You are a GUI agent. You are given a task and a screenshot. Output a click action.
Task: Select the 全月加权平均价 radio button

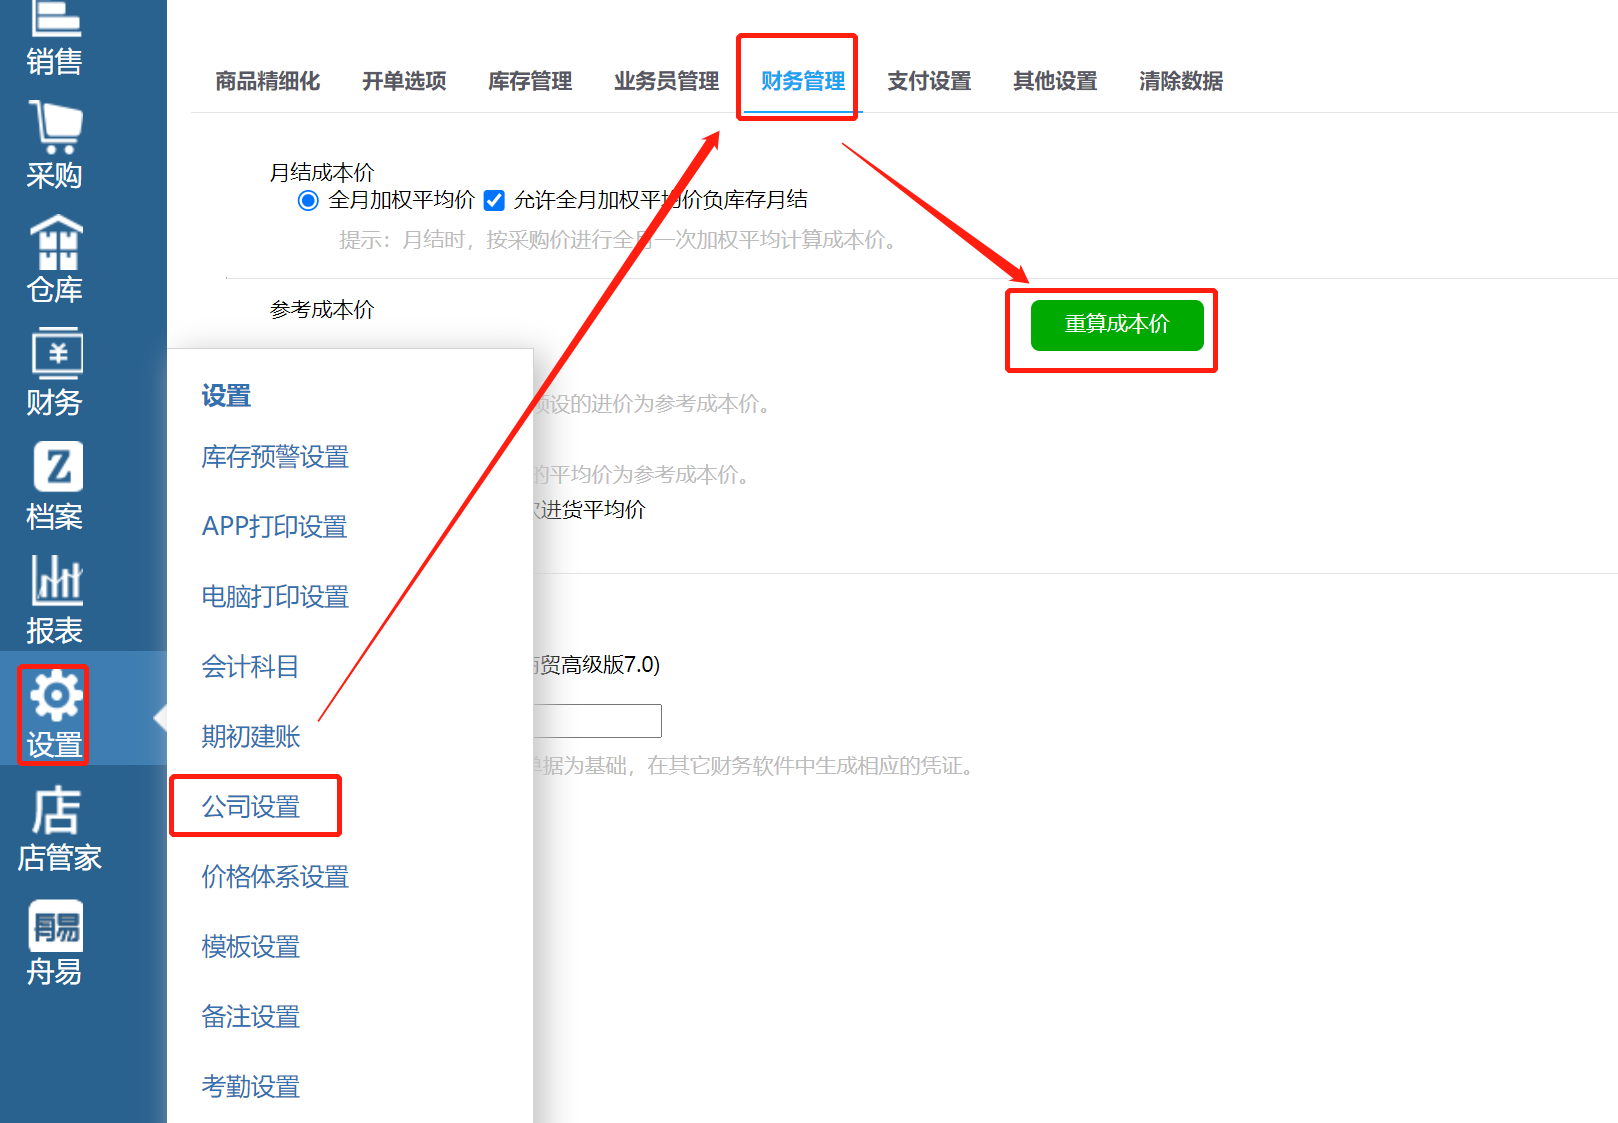[x=308, y=201]
